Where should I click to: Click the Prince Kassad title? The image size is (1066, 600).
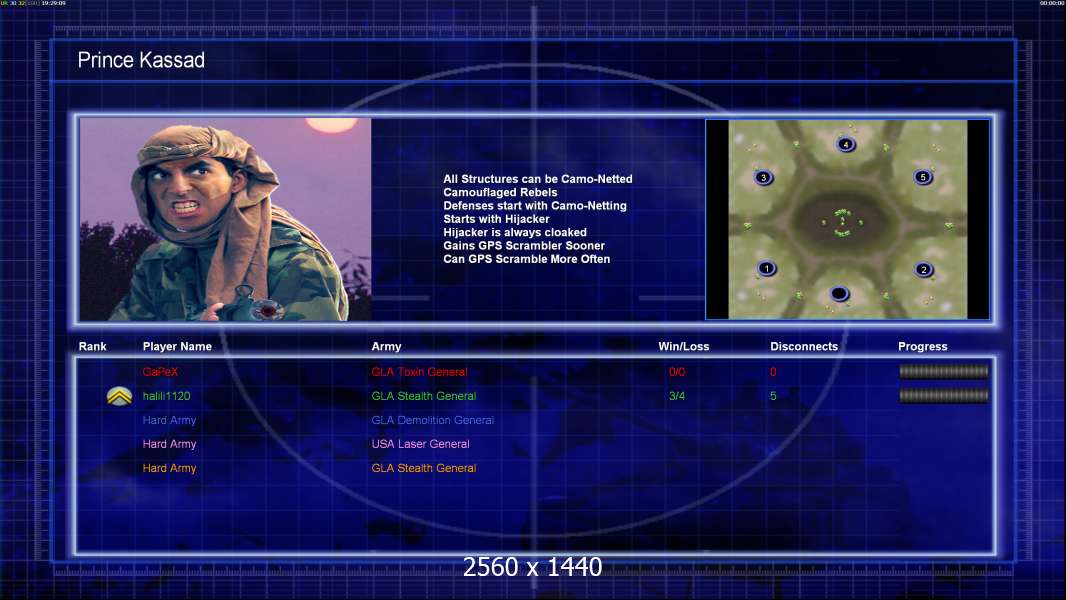pyautogui.click(x=141, y=60)
